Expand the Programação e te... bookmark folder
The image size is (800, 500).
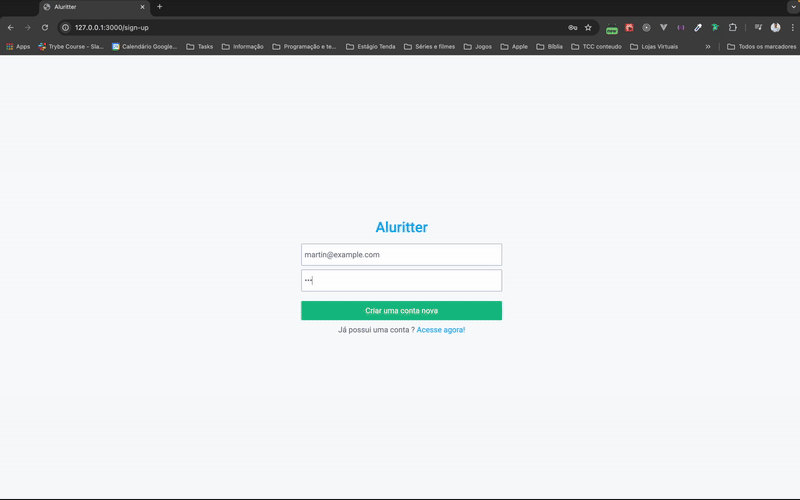(305, 46)
